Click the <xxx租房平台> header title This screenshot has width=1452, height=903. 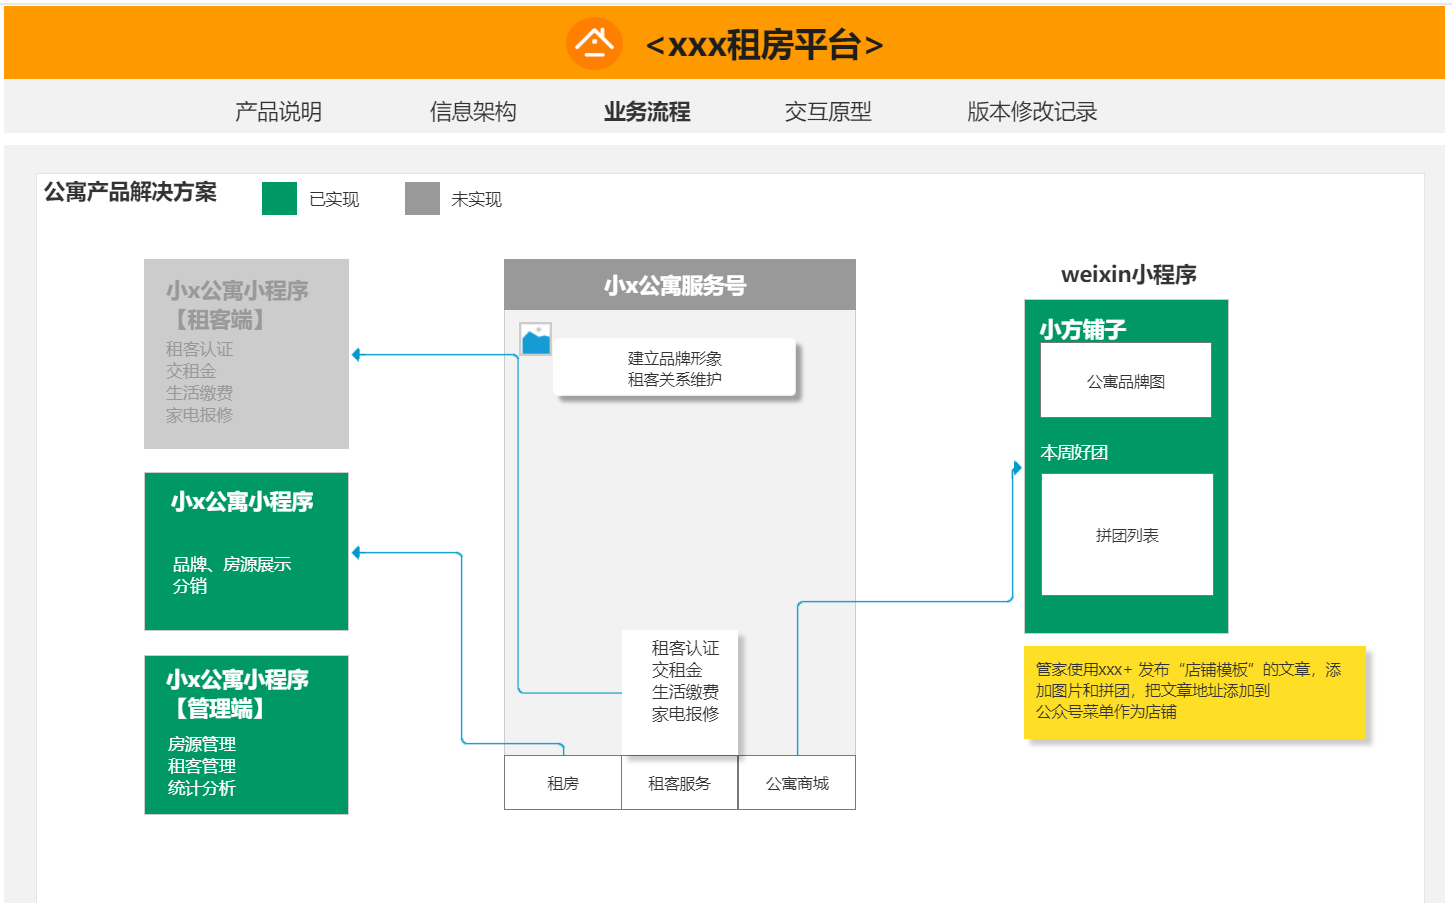(765, 45)
